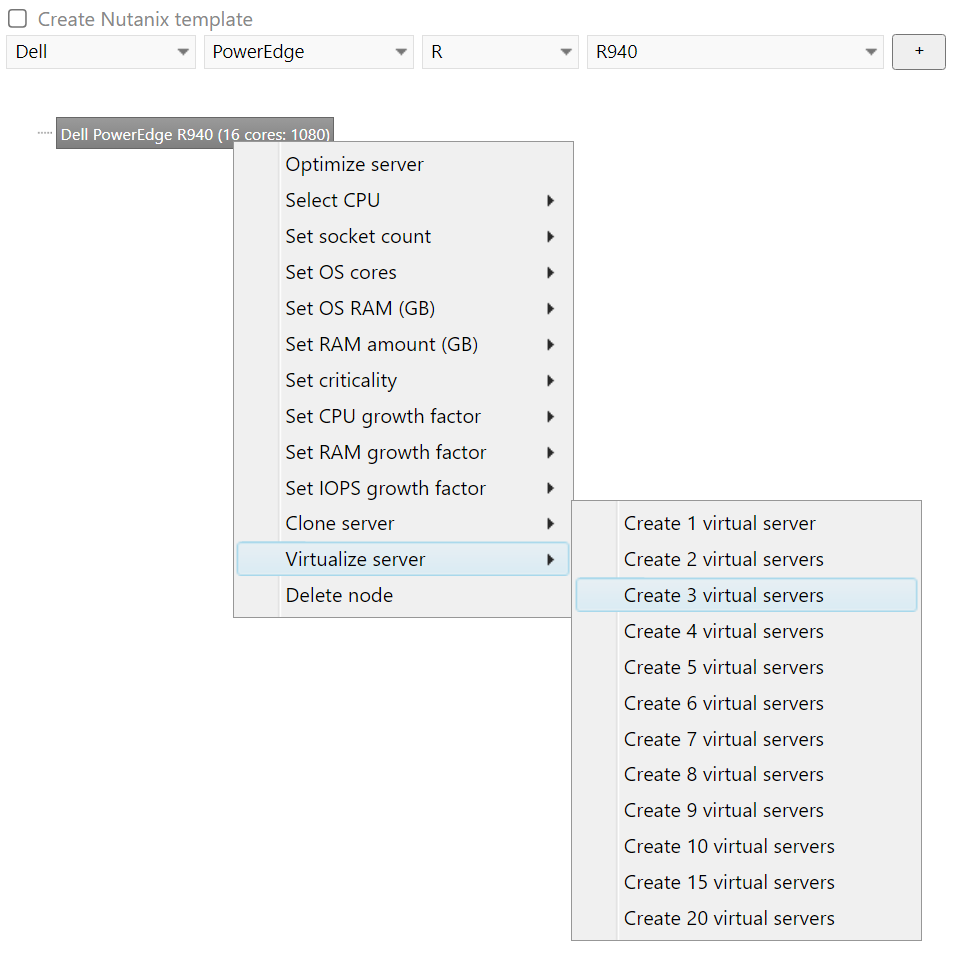Expand the R series dropdown
959x954 pixels.
point(499,52)
